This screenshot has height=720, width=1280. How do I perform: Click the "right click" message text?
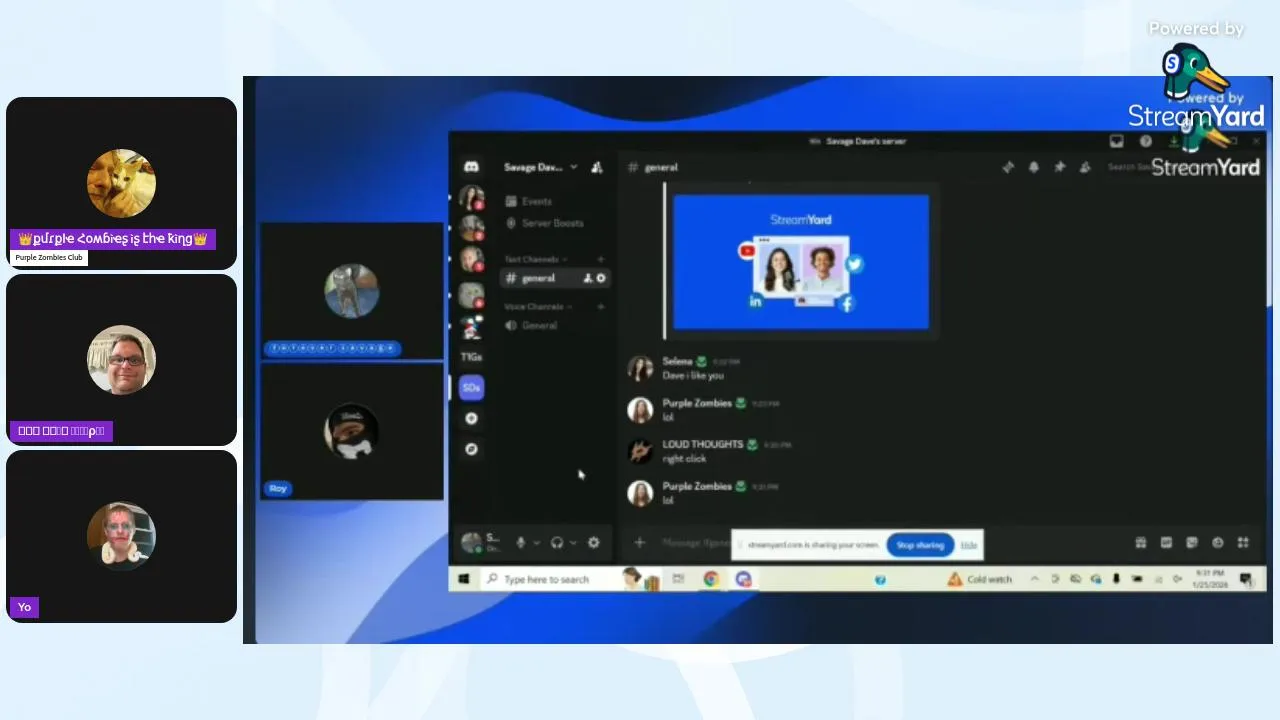[x=684, y=459]
